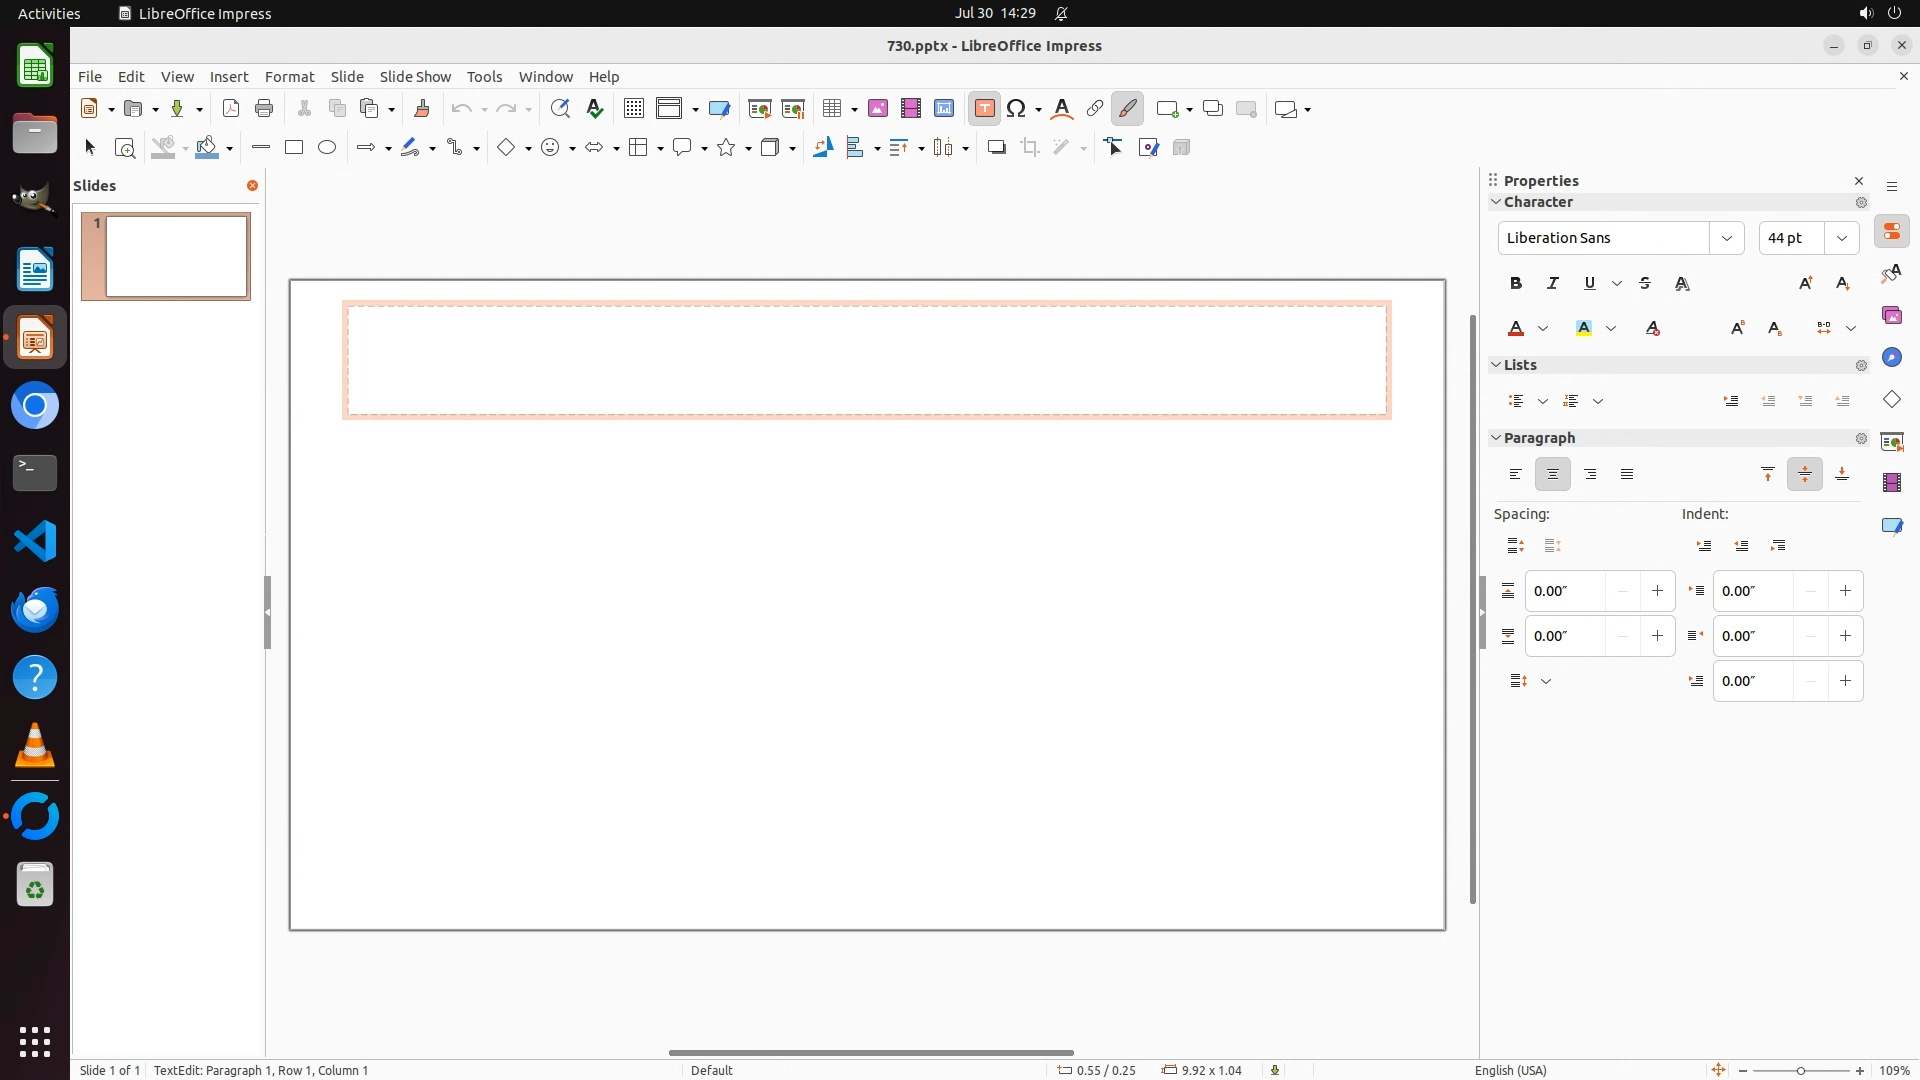Image resolution: width=1920 pixels, height=1080 pixels.
Task: Toggle Italic formatting in the sidebar
Action: click(1553, 284)
